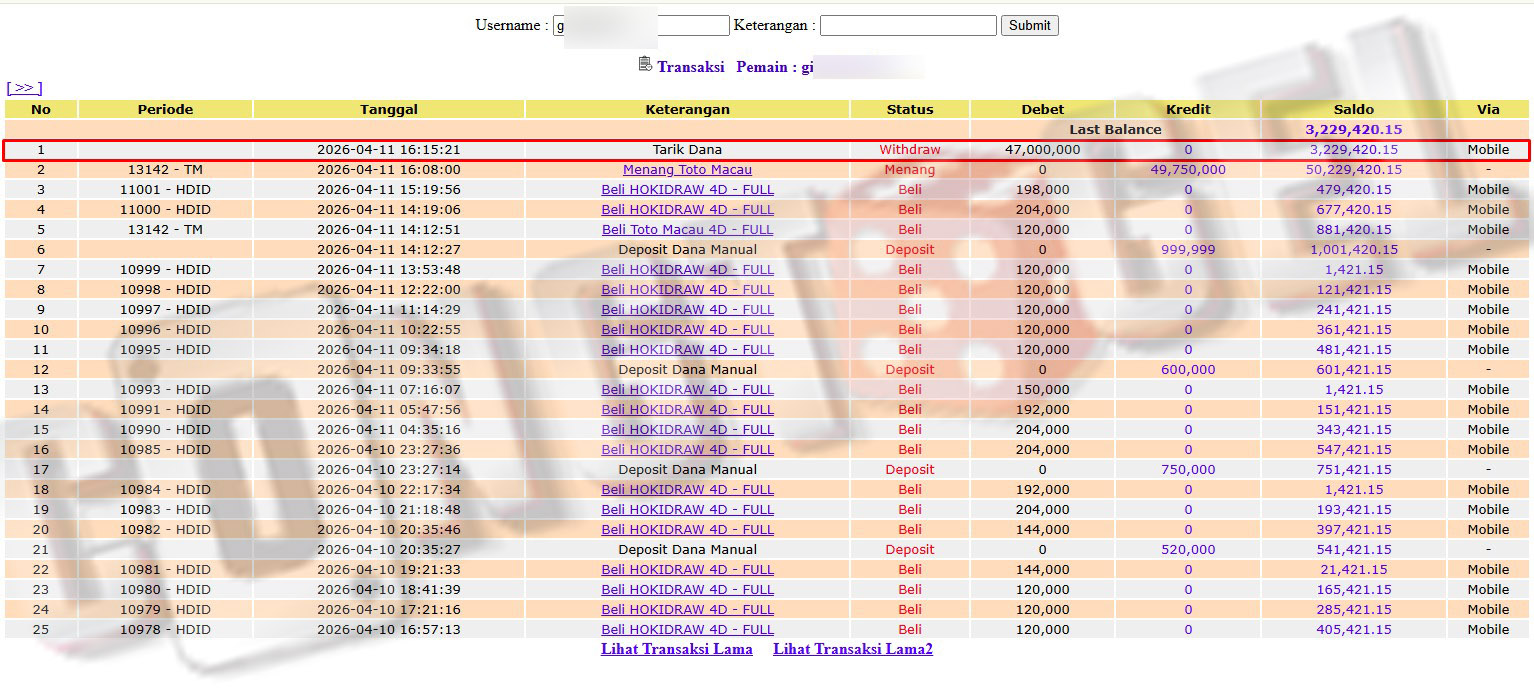Open Beli HOKIDRAW link for period 10996

(687, 330)
